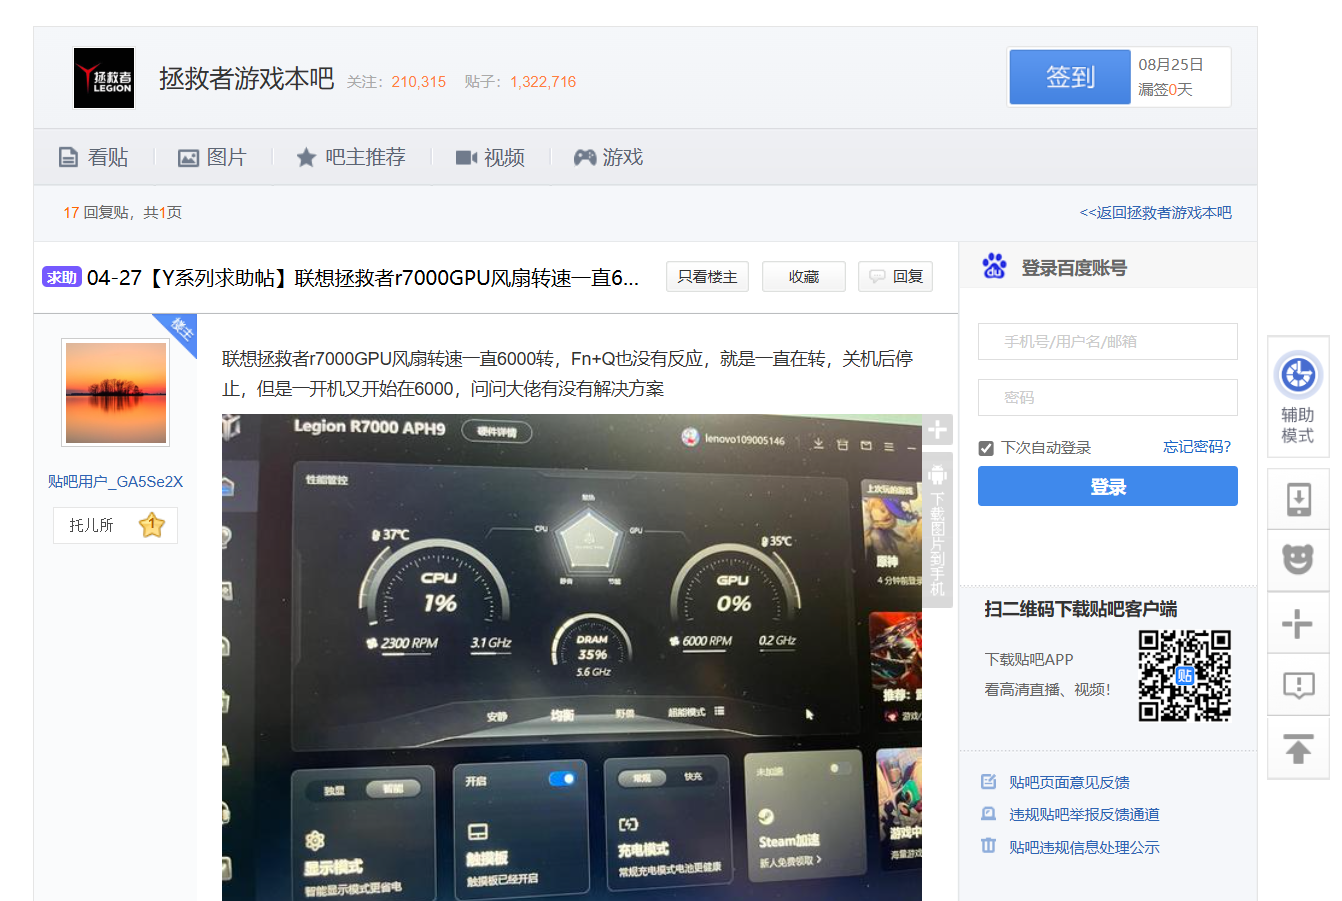
Task: Click the star level icon on badge
Action: (x=152, y=524)
